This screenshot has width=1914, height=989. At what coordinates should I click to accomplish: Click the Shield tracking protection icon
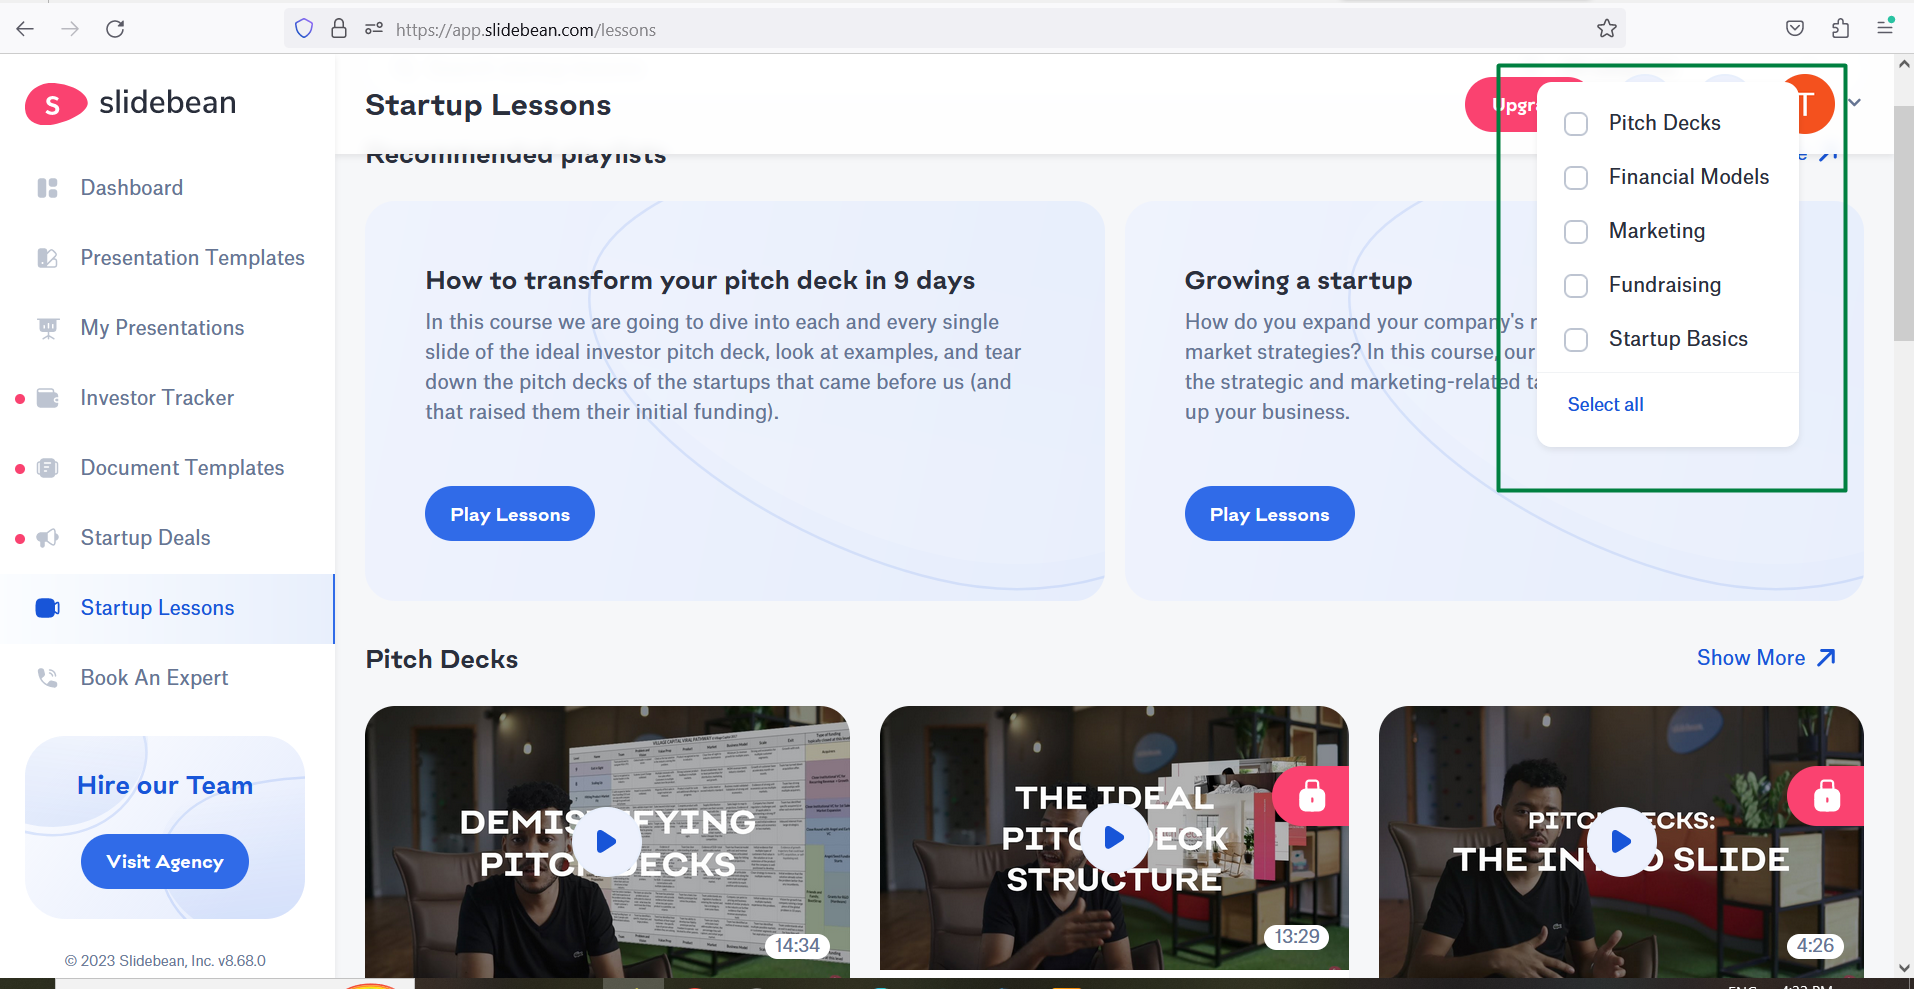click(304, 29)
